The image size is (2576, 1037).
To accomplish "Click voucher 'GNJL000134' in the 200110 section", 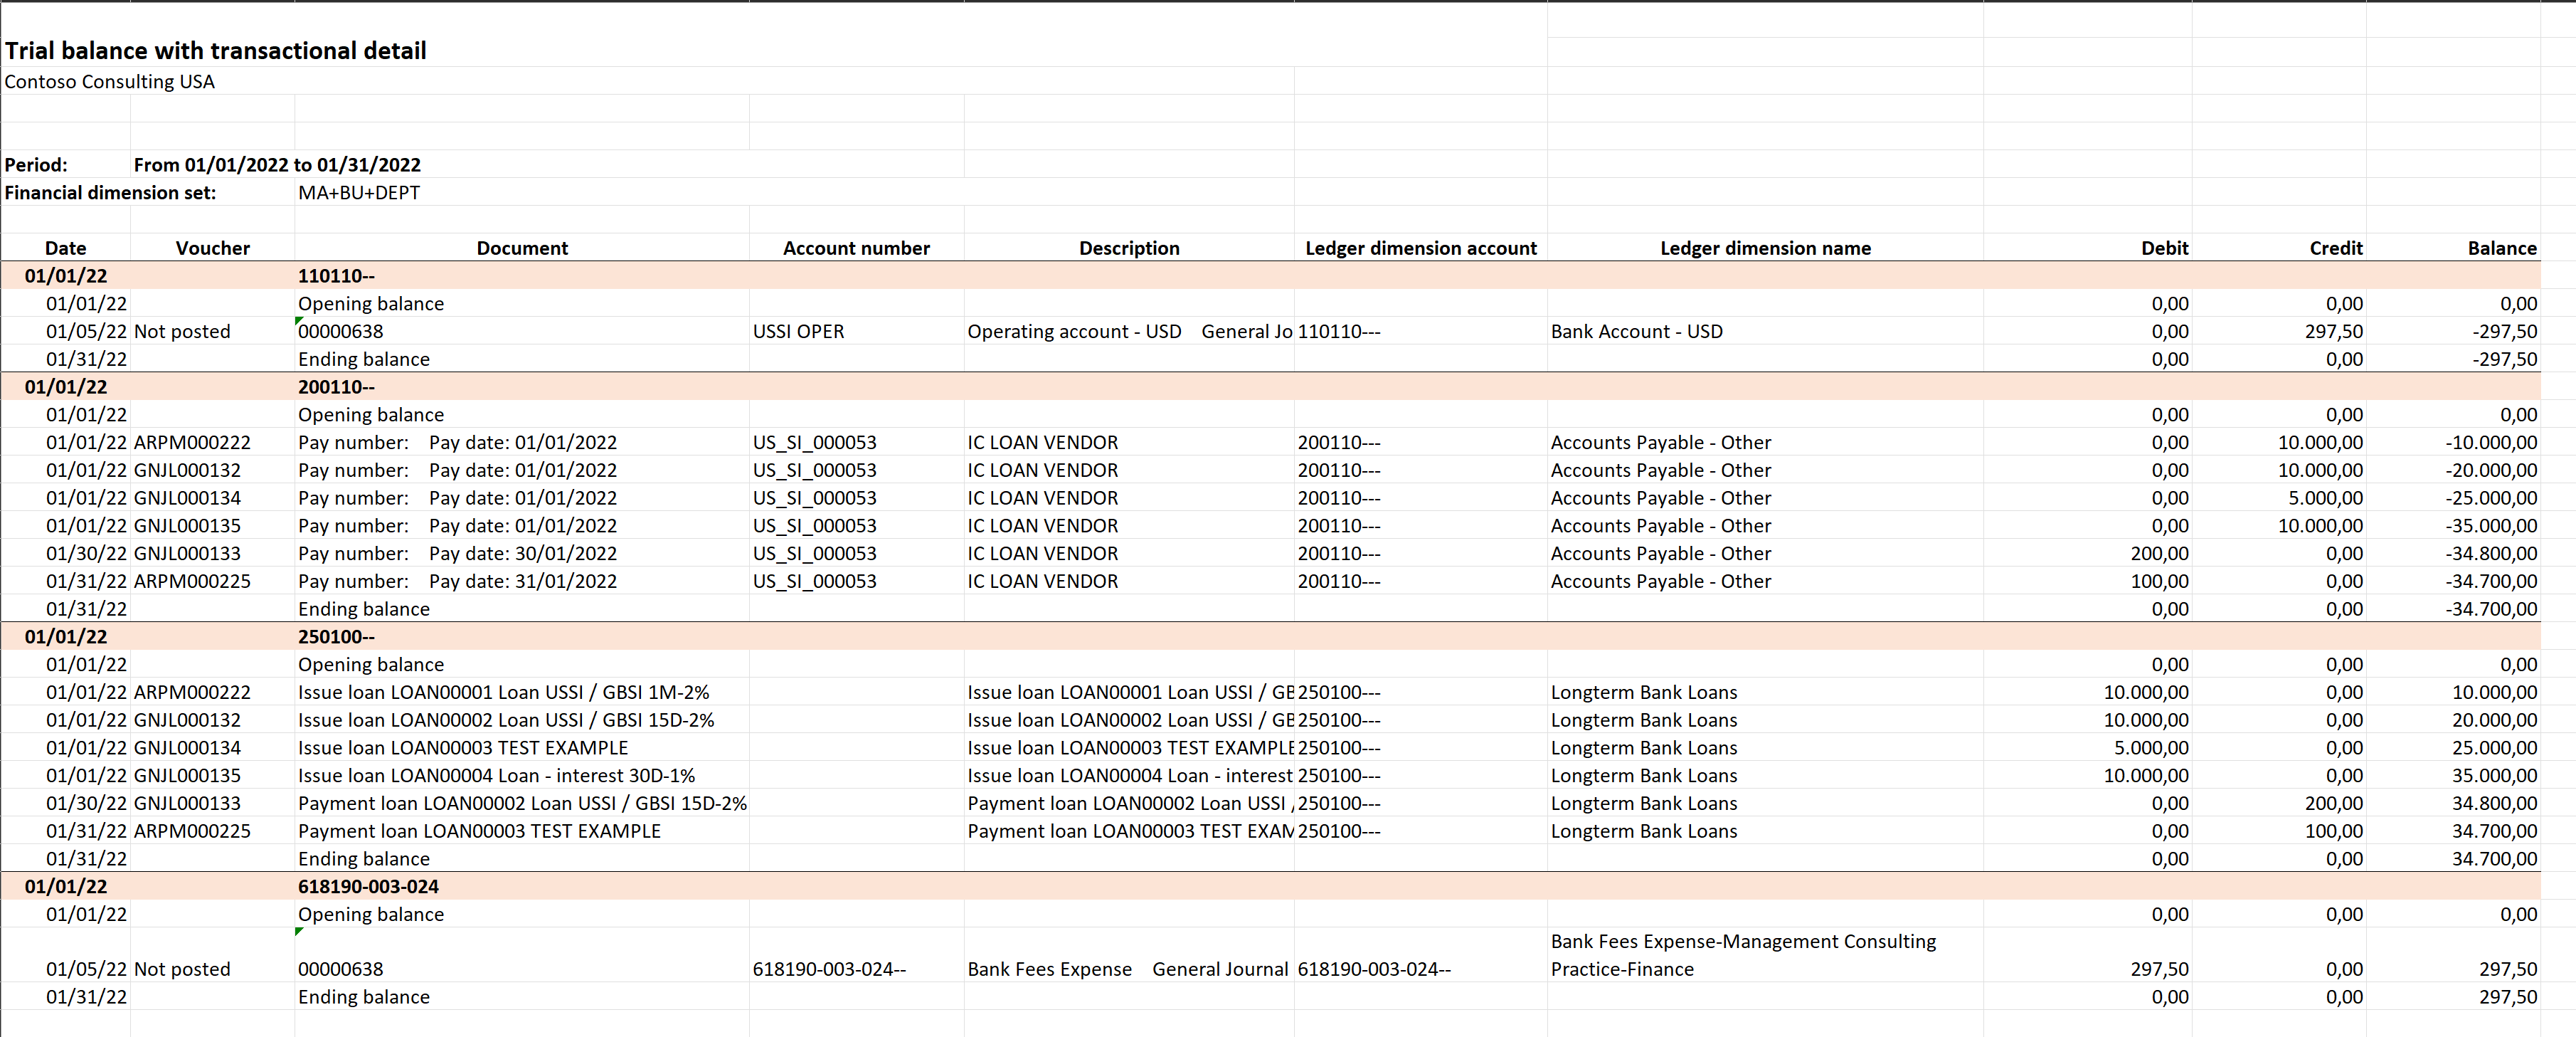I will point(187,498).
